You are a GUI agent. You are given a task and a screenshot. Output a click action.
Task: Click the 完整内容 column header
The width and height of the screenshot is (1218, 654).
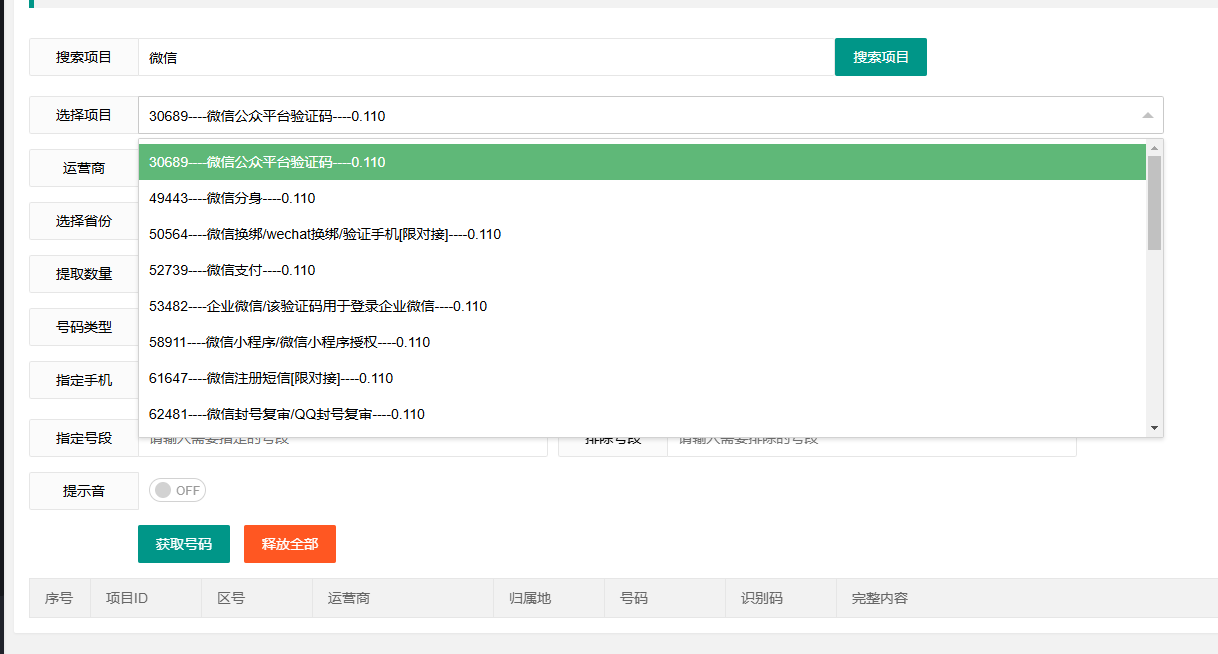[1027, 598]
